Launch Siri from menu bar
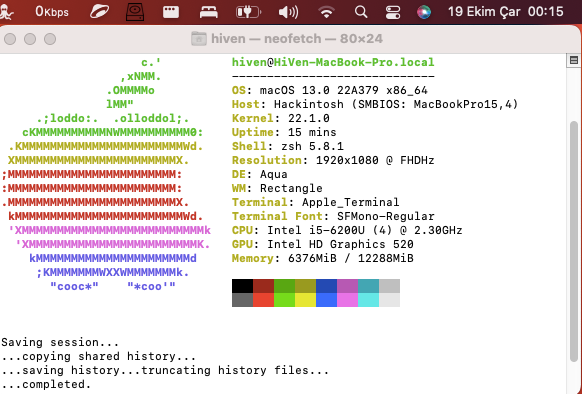This screenshot has width=582, height=394. pyautogui.click(x=424, y=12)
